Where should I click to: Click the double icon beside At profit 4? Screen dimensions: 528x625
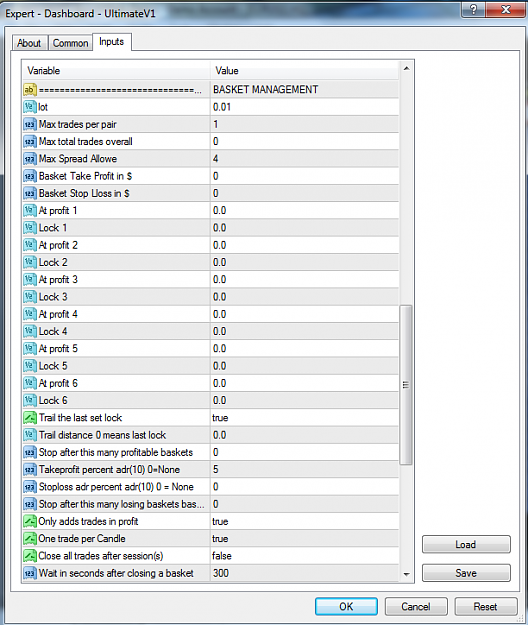(30, 314)
